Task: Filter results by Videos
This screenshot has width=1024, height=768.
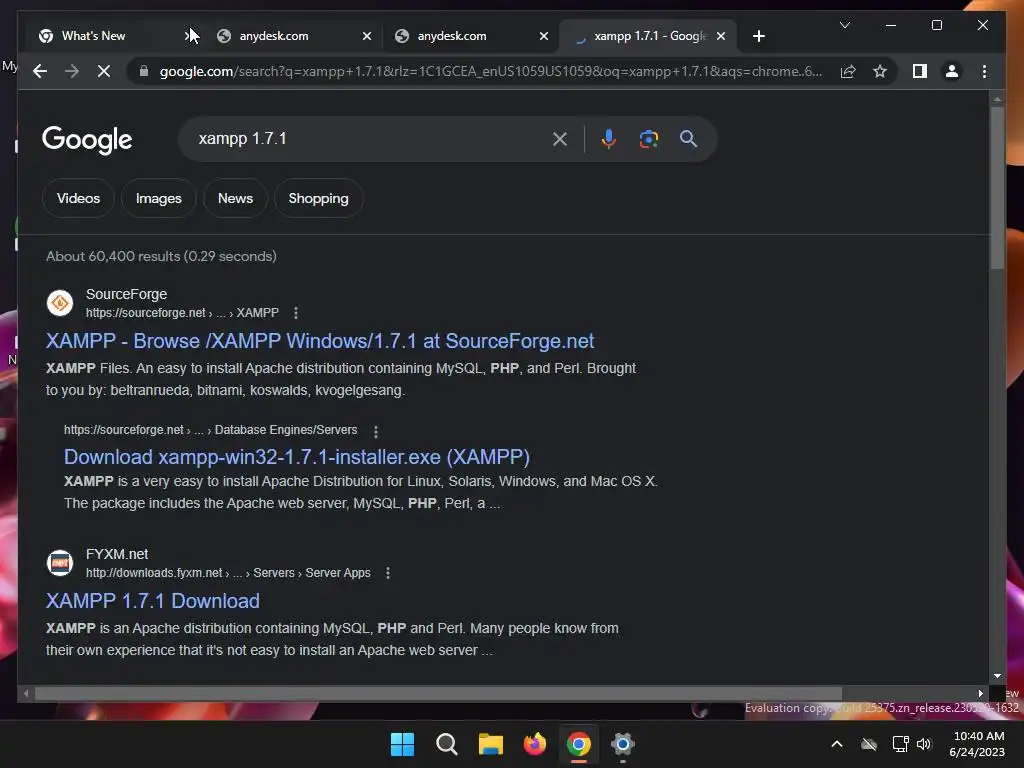Action: pos(78,198)
